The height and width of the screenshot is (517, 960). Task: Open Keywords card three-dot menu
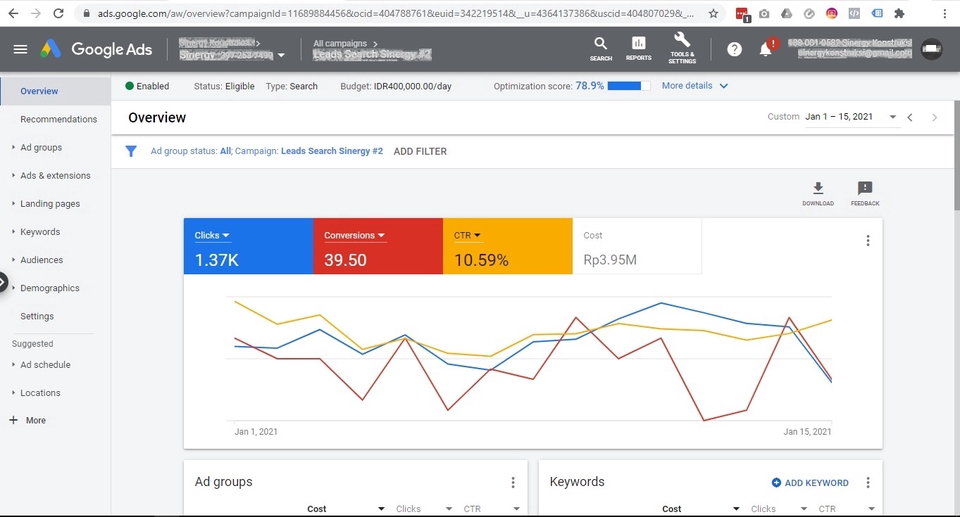868,483
